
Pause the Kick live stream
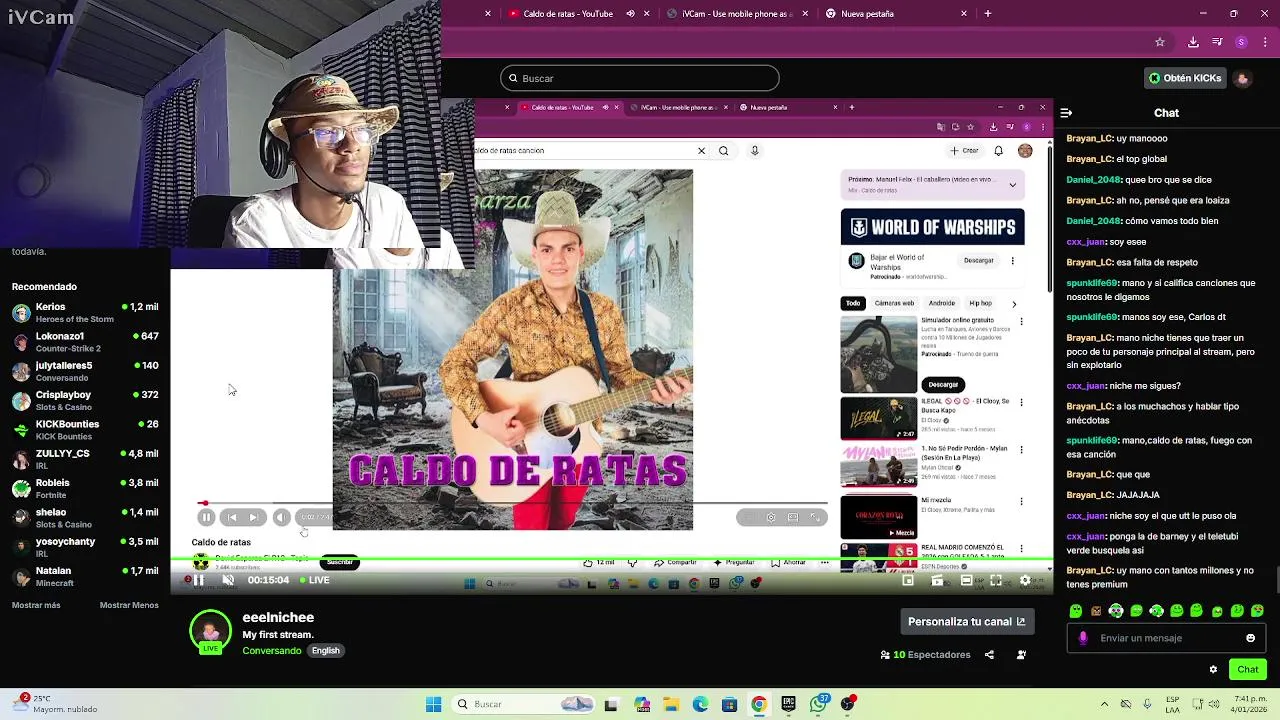(198, 580)
